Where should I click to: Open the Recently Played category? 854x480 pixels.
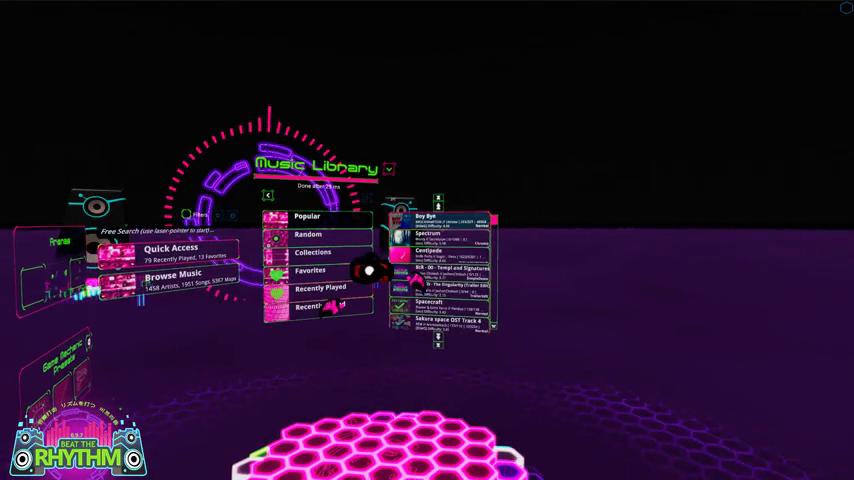(x=318, y=291)
